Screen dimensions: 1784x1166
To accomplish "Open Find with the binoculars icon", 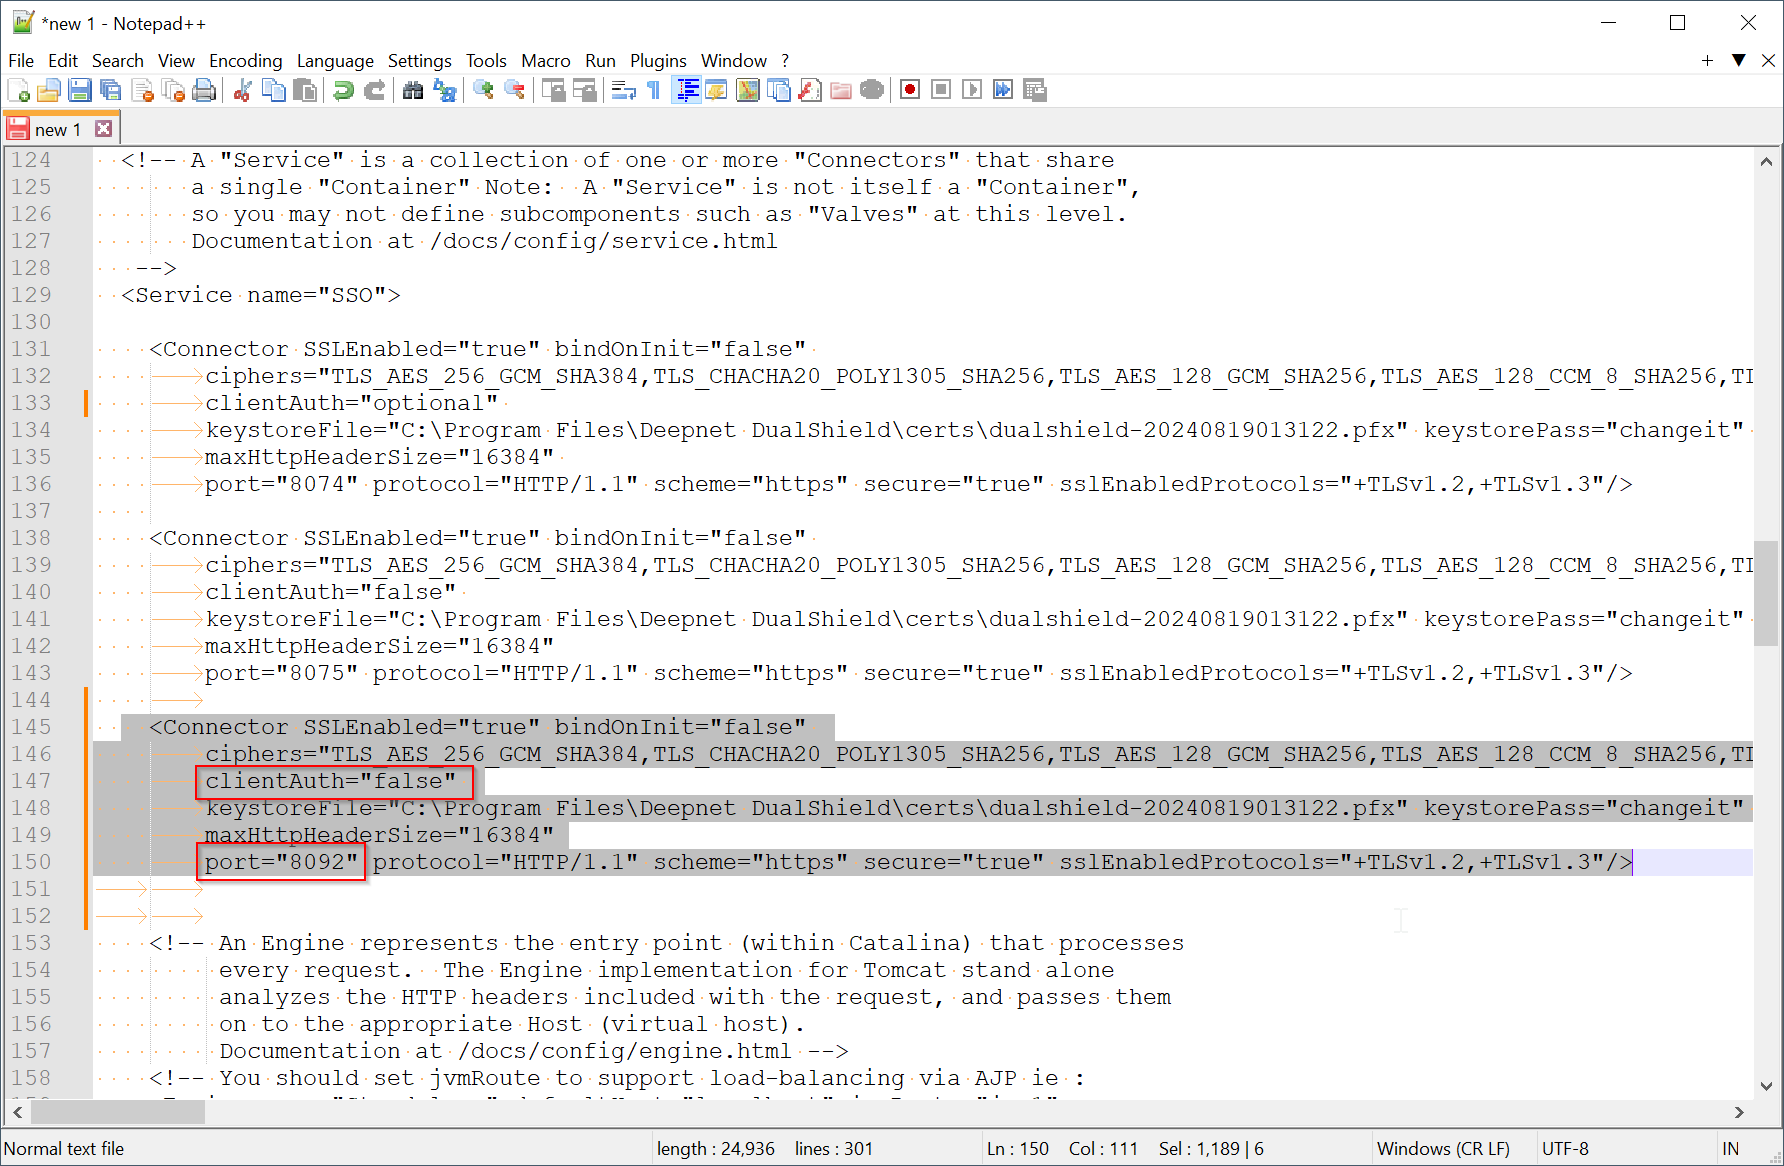I will tap(413, 91).
